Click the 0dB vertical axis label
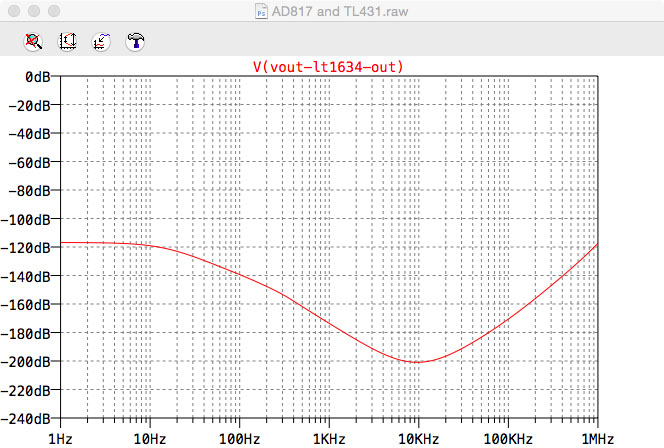 (37, 77)
